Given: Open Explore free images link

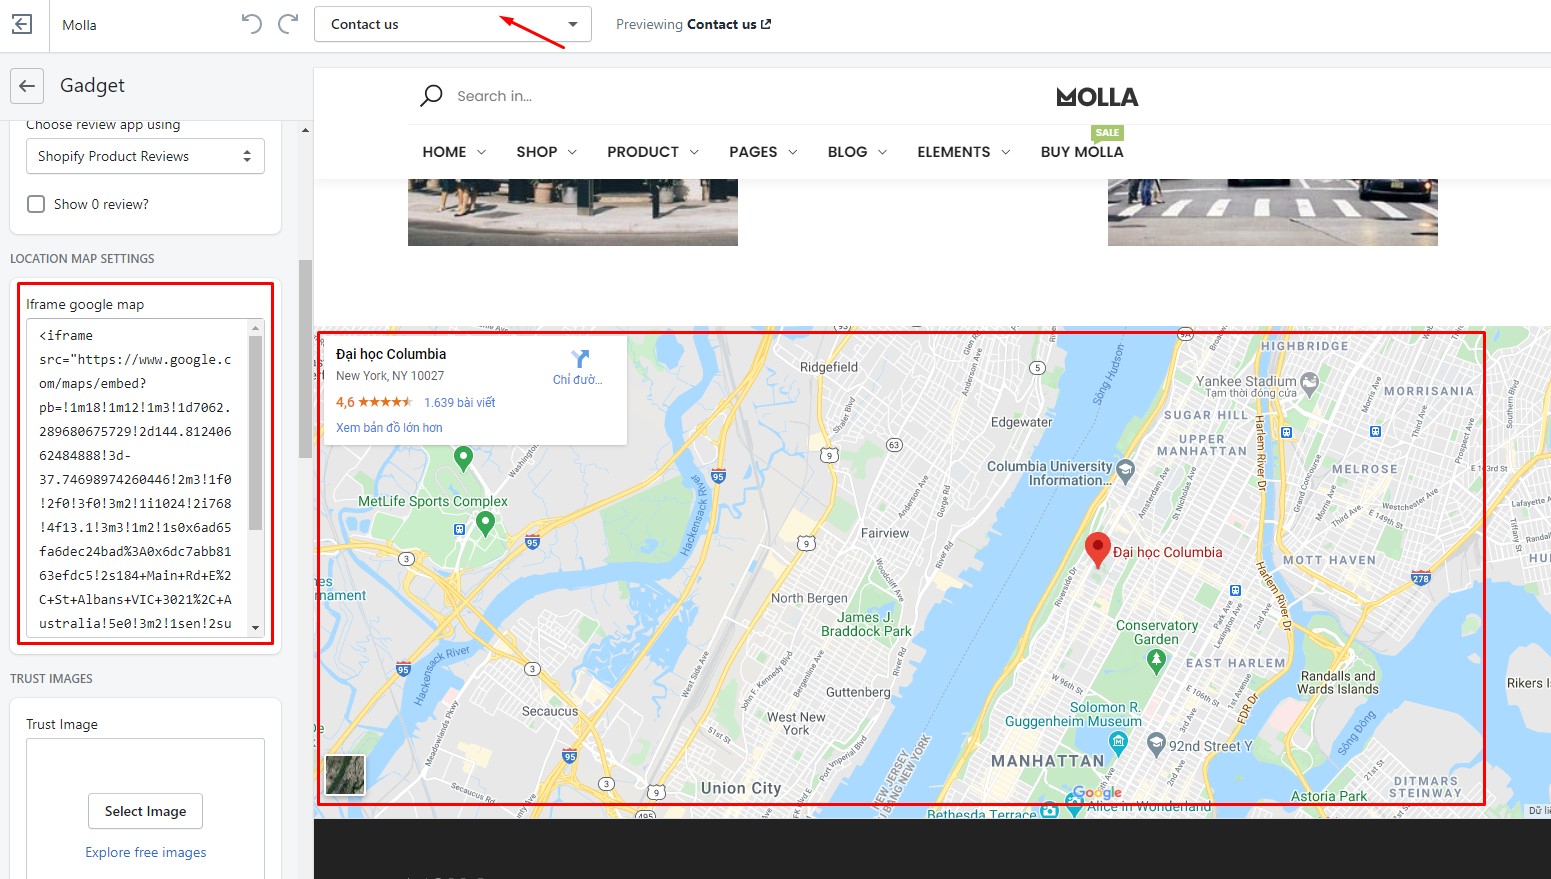Looking at the screenshot, I should click(146, 852).
